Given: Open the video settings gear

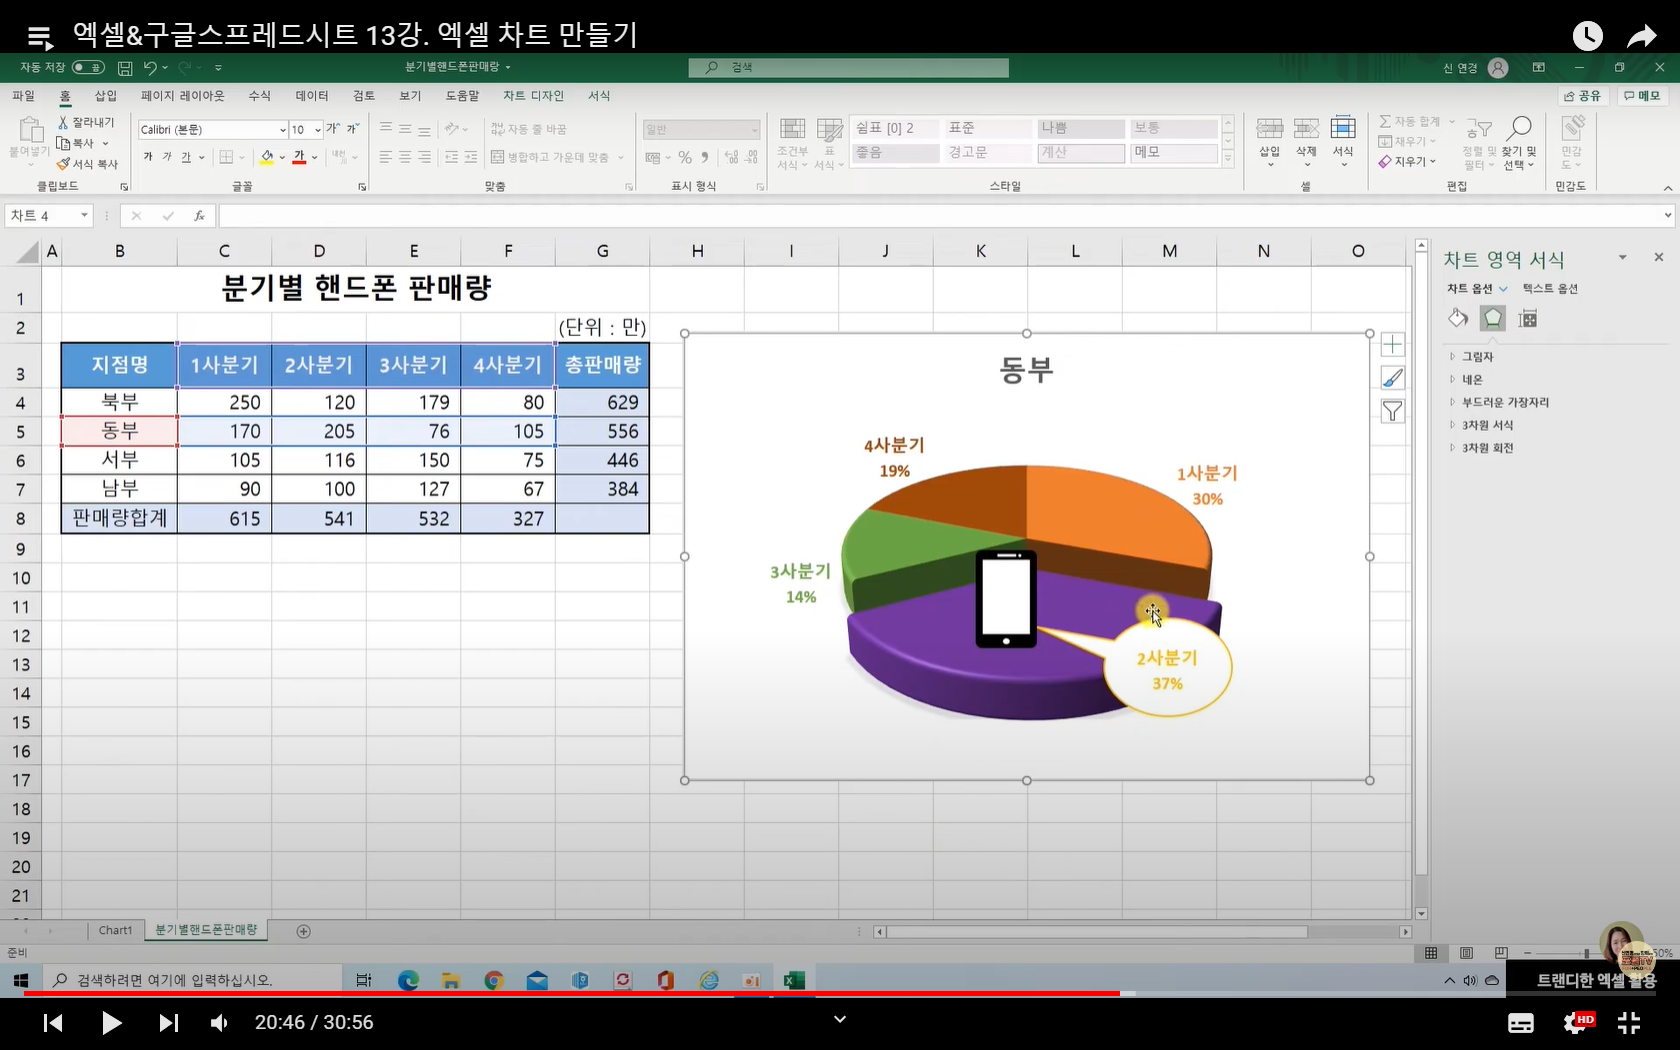Looking at the screenshot, I should coord(1576,1023).
